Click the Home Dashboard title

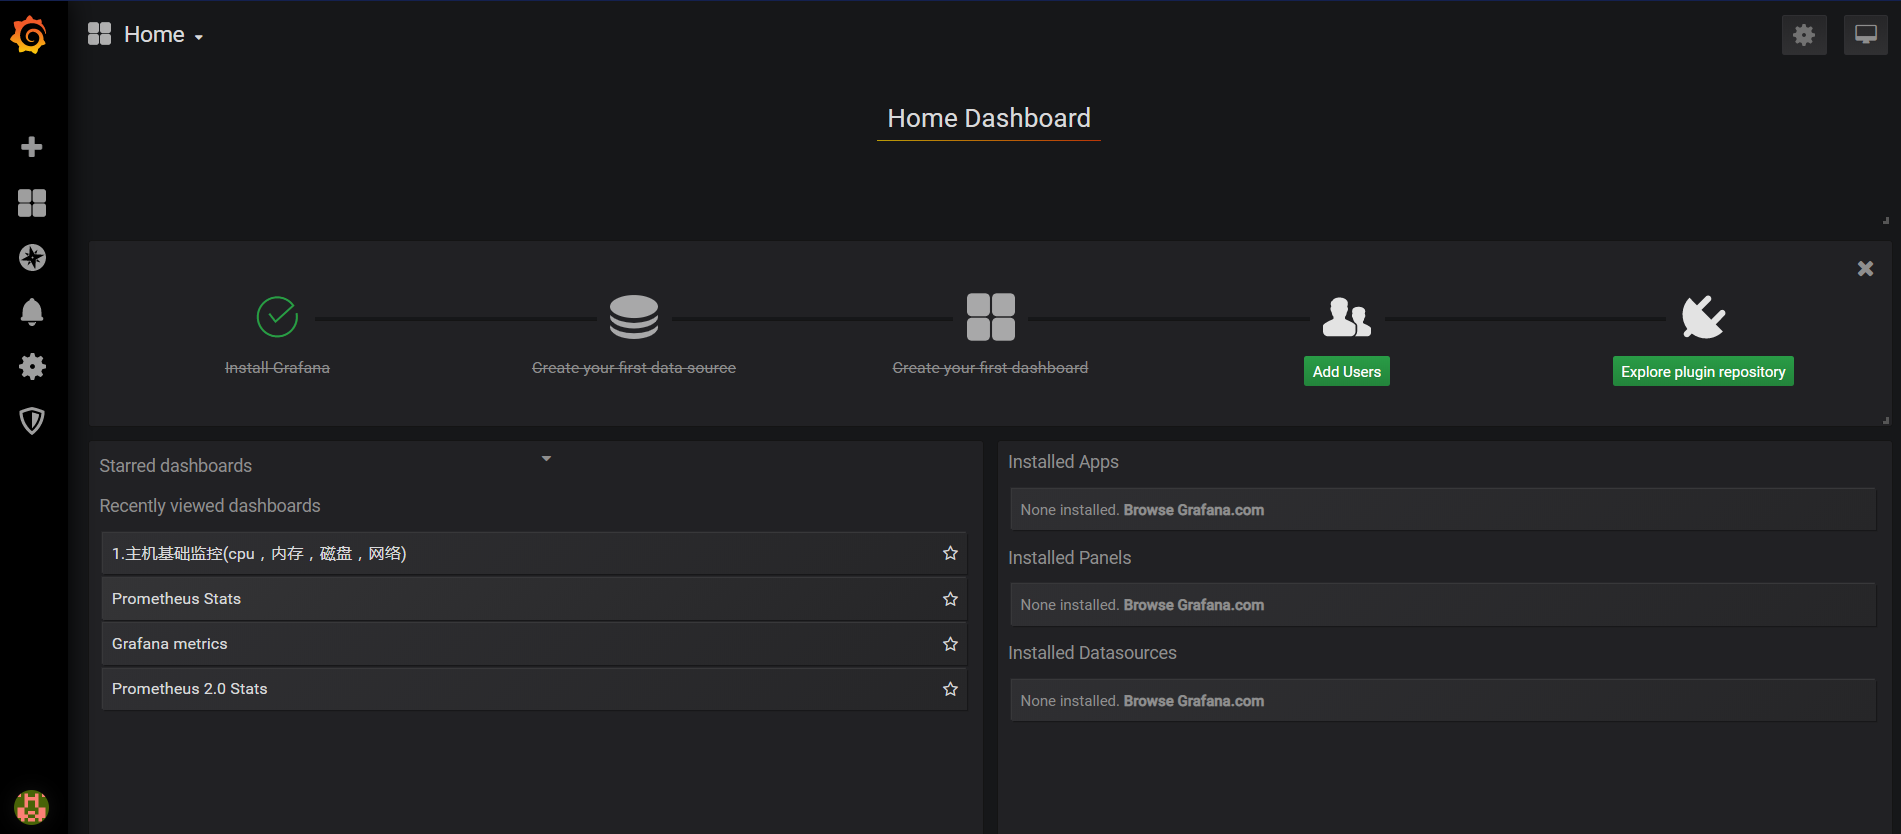[x=989, y=118]
